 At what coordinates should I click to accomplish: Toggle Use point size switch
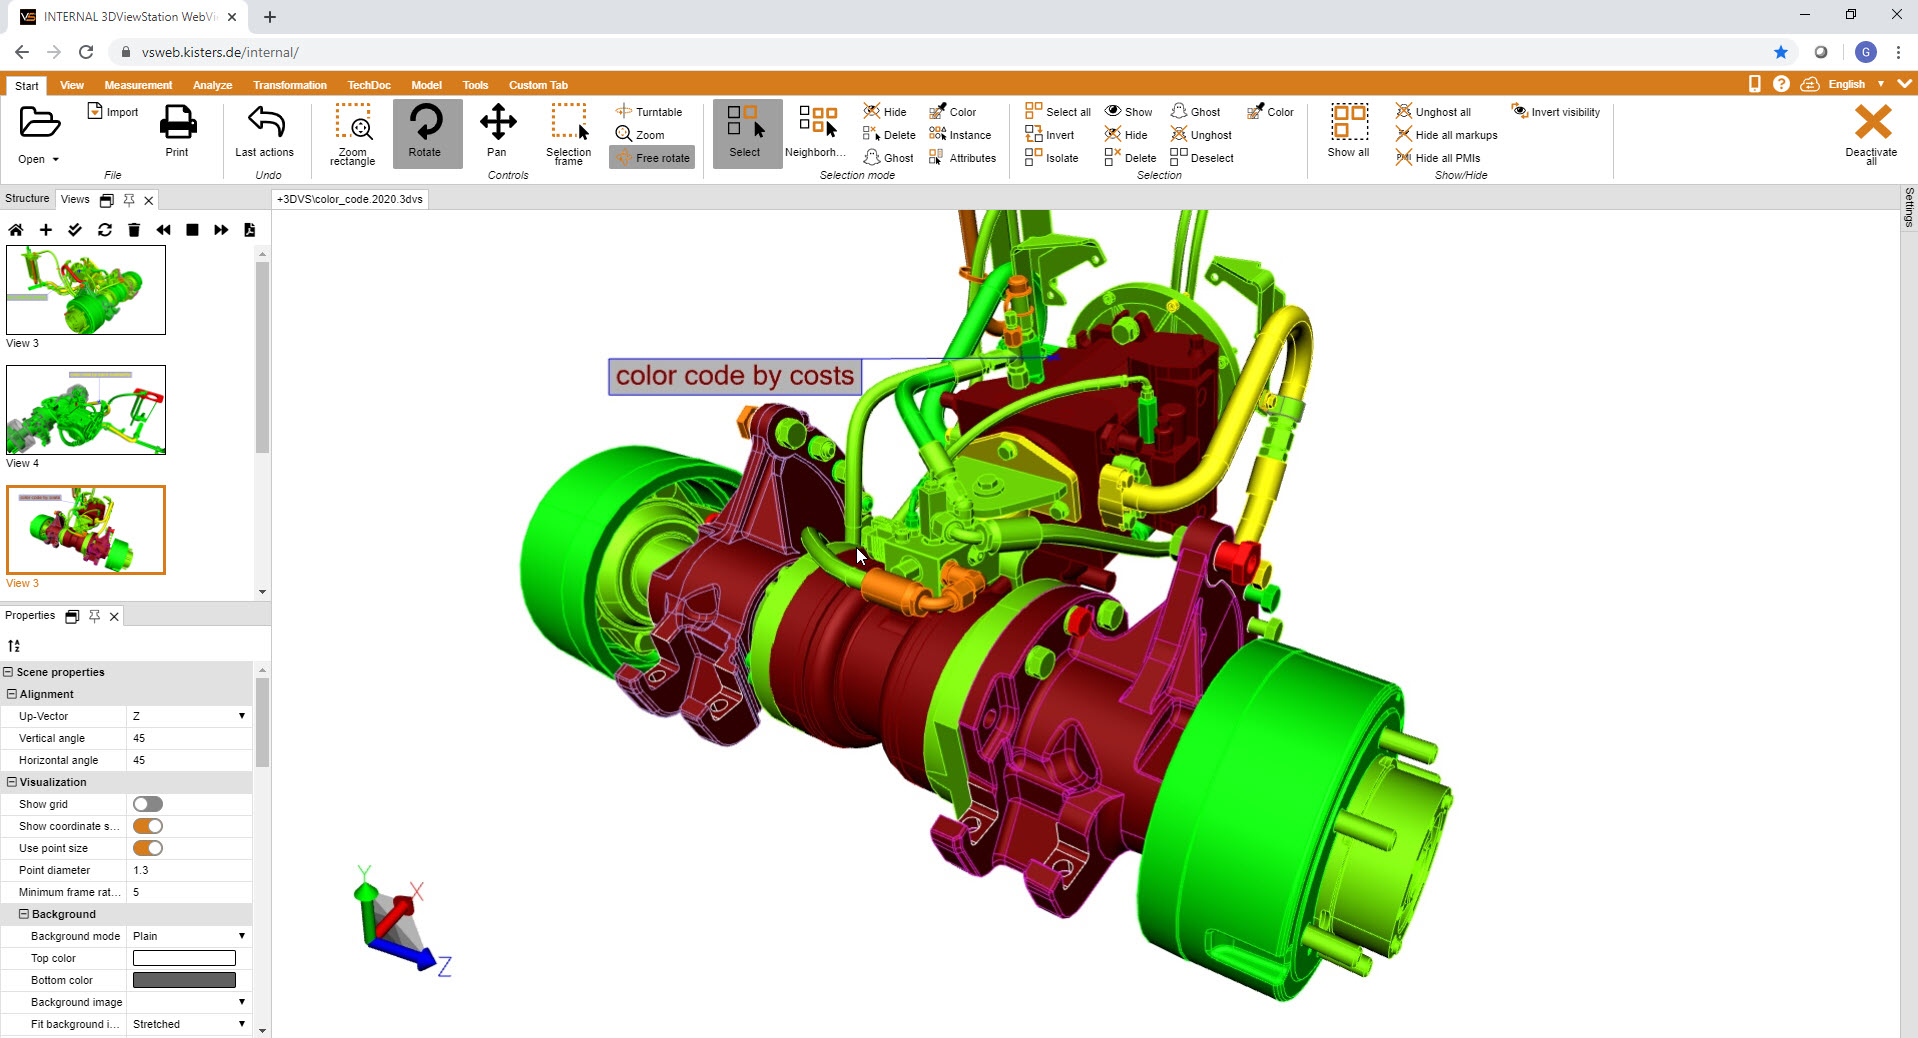[x=148, y=848]
